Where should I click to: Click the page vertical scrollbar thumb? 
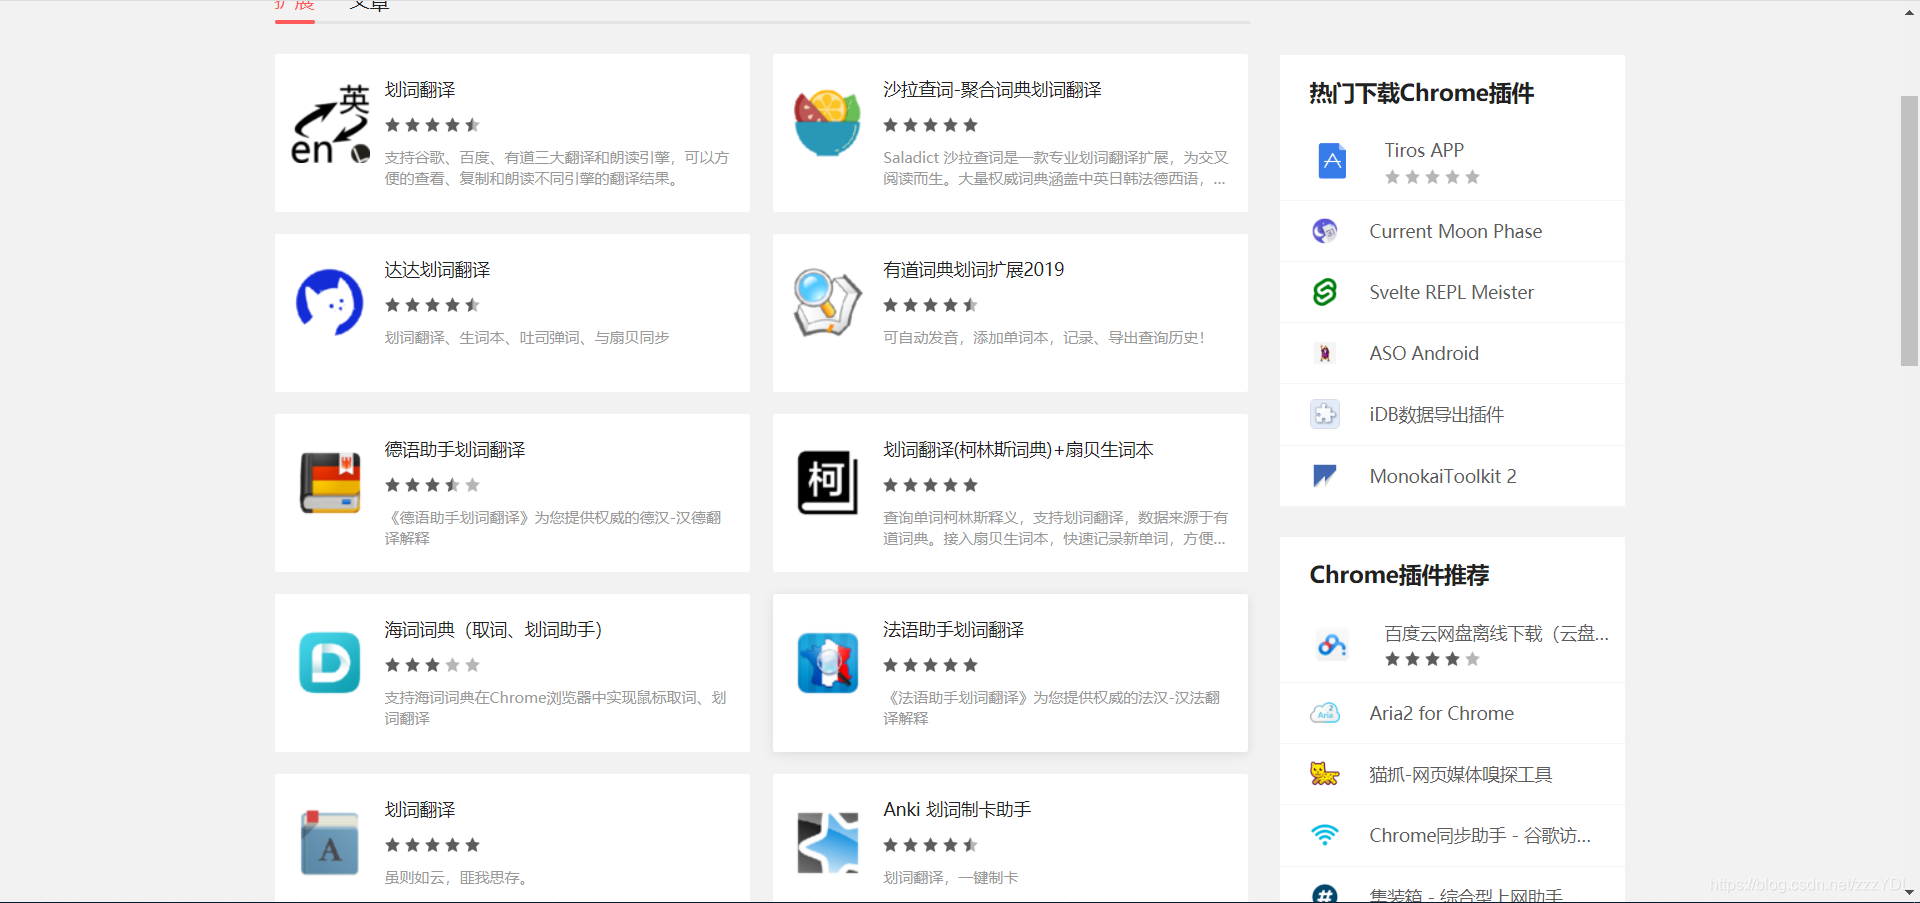pos(1909,230)
